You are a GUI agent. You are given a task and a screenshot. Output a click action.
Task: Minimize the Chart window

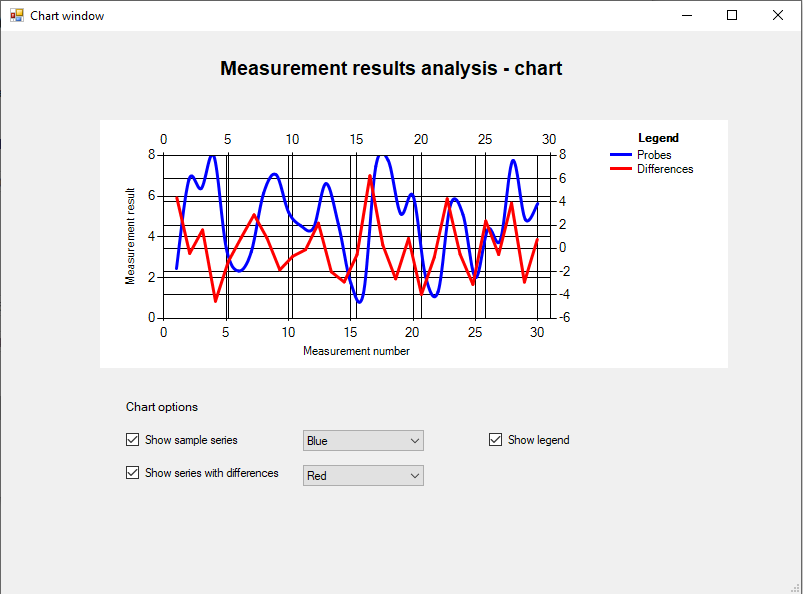coord(687,15)
